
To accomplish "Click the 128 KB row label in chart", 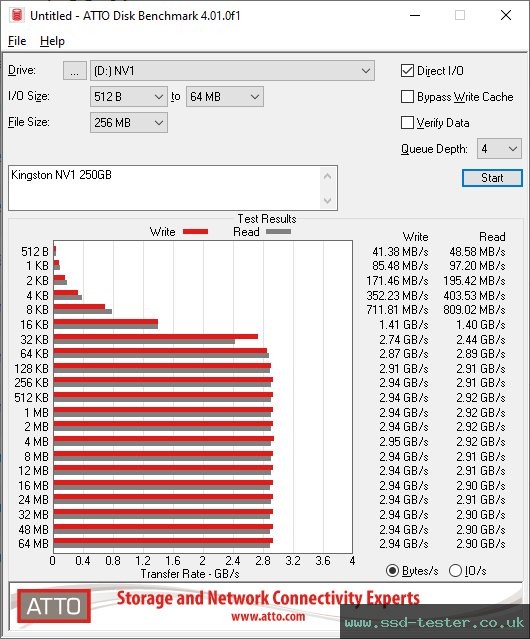I will coord(31,368).
